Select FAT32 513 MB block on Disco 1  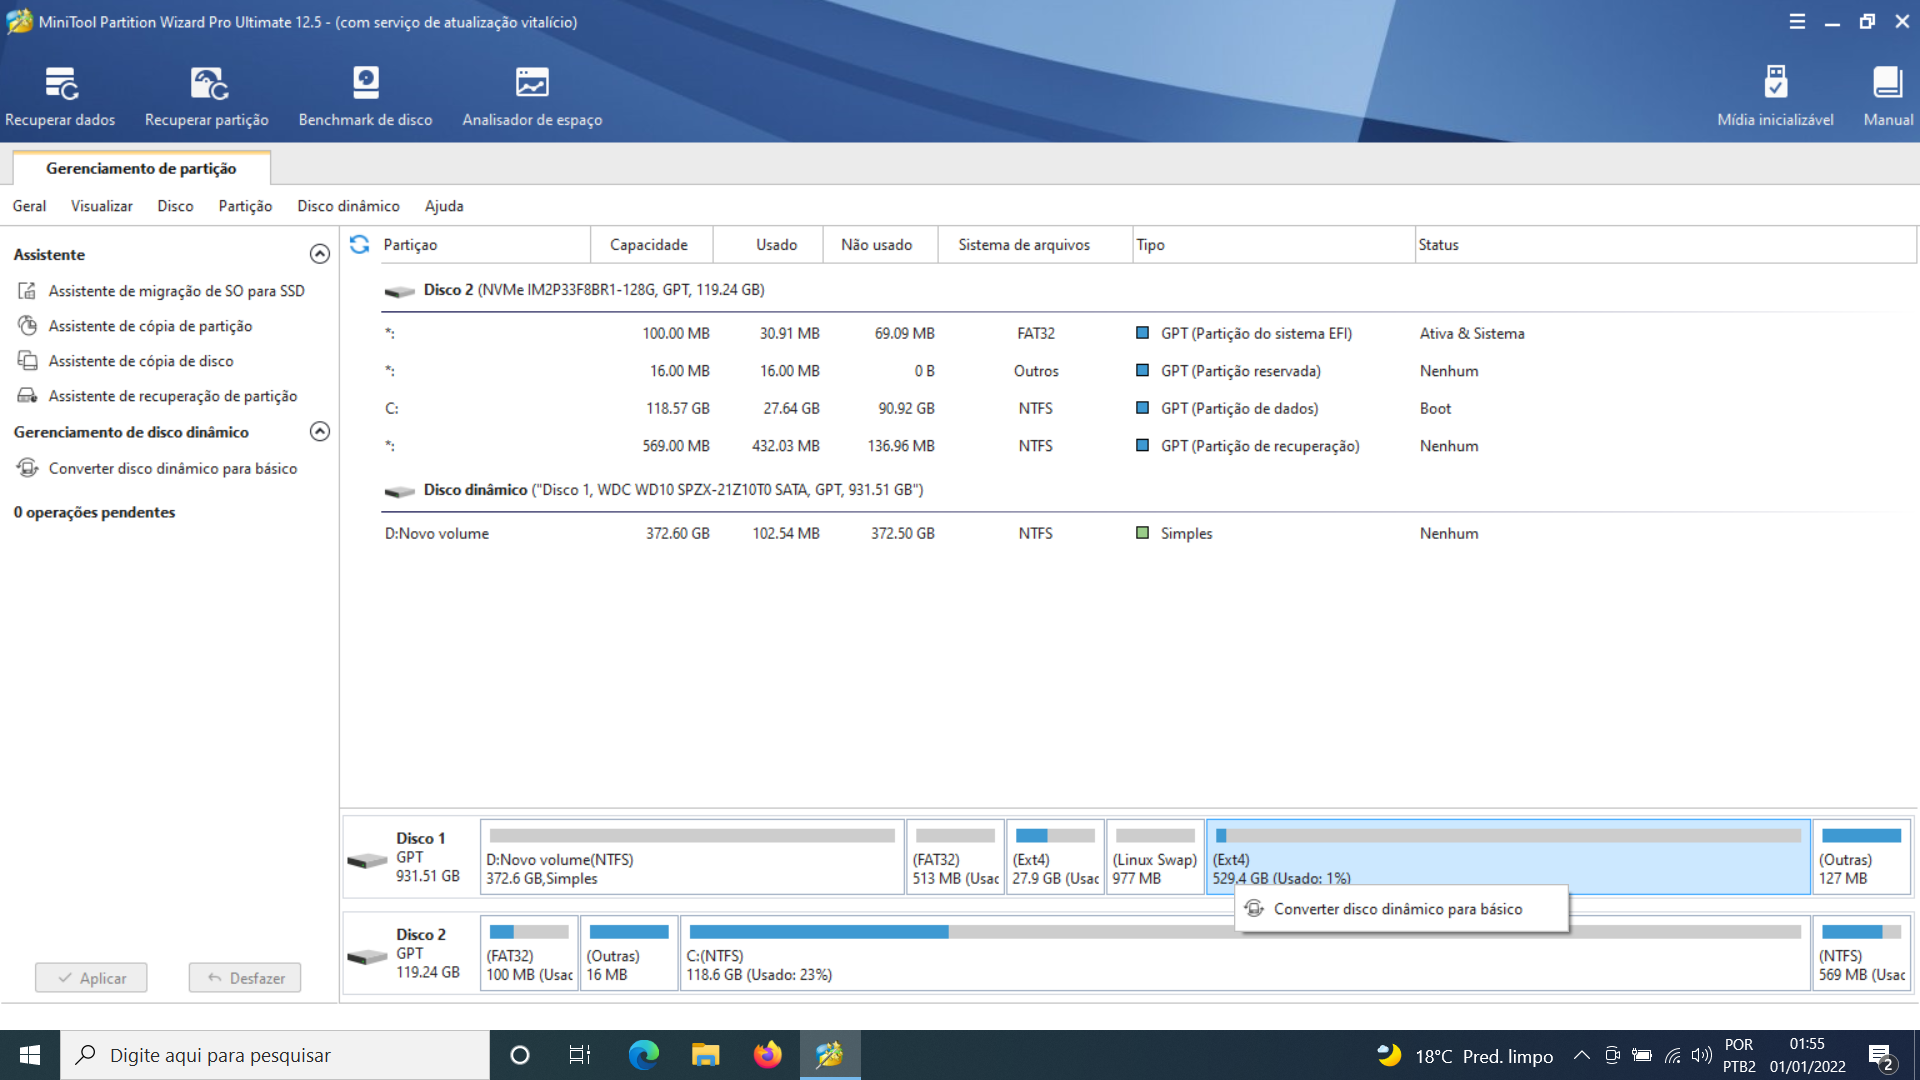point(955,857)
